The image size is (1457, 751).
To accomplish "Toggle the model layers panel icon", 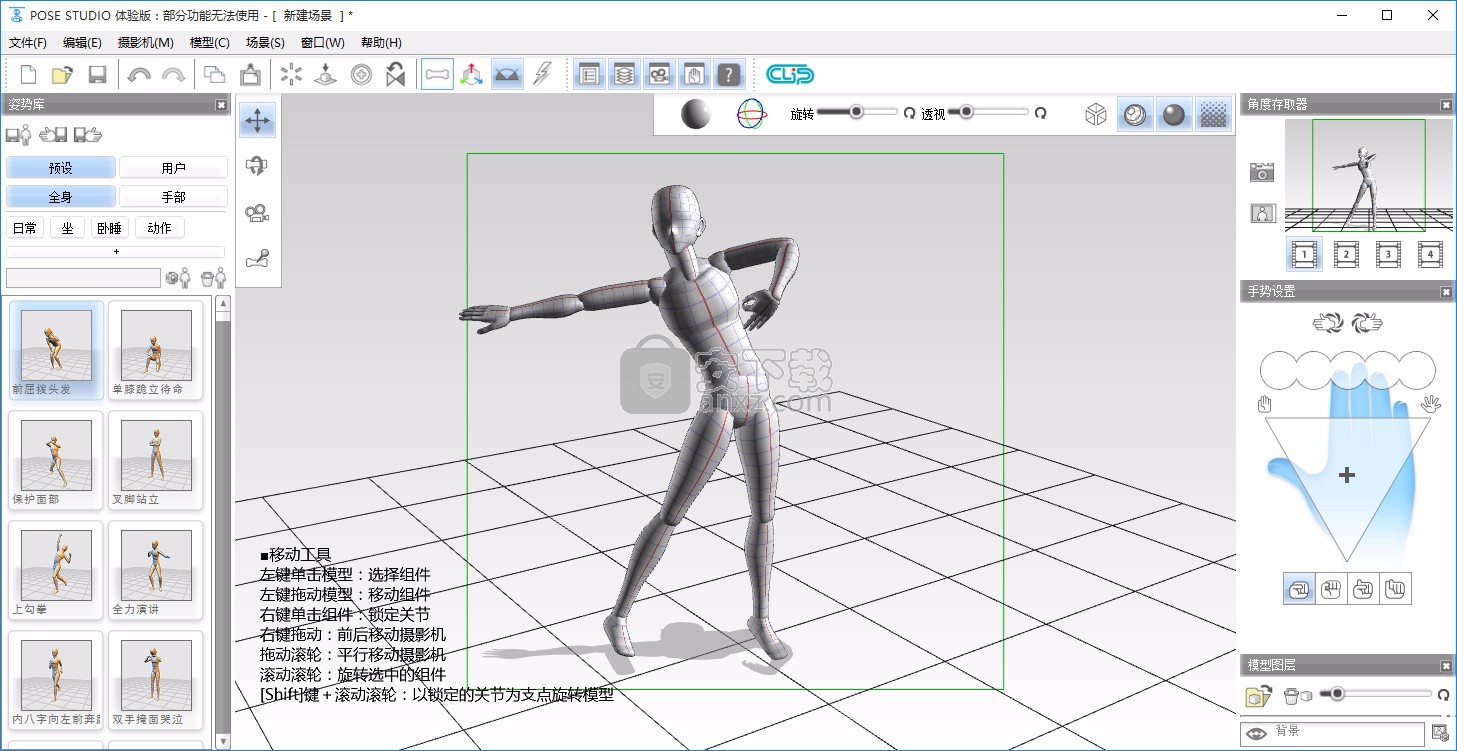I will tap(625, 75).
